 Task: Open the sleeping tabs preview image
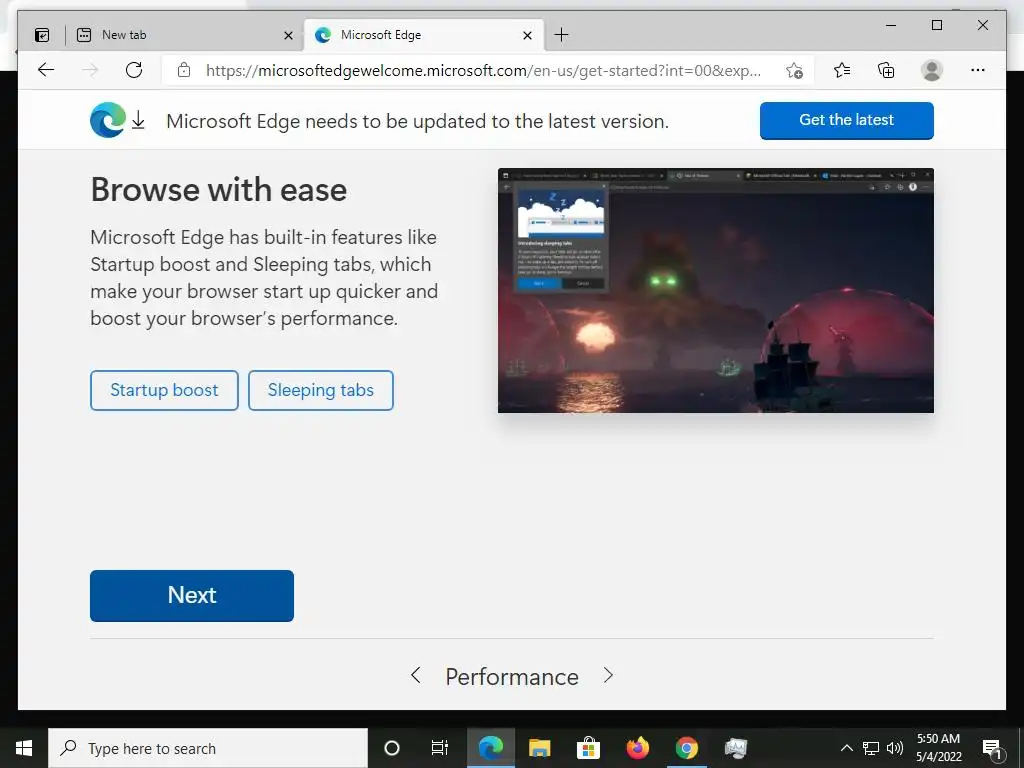pos(716,291)
